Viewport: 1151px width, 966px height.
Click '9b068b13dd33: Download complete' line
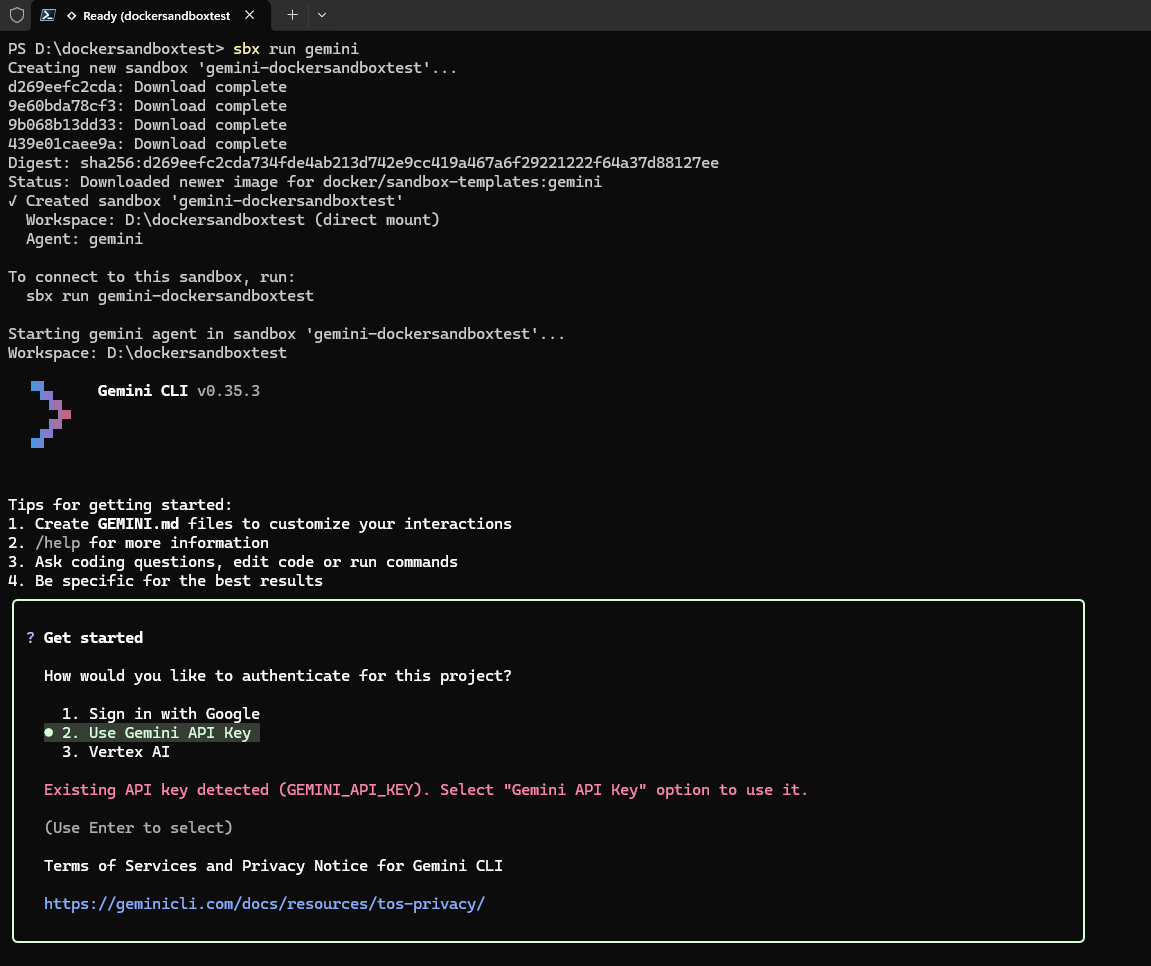[x=147, y=125]
